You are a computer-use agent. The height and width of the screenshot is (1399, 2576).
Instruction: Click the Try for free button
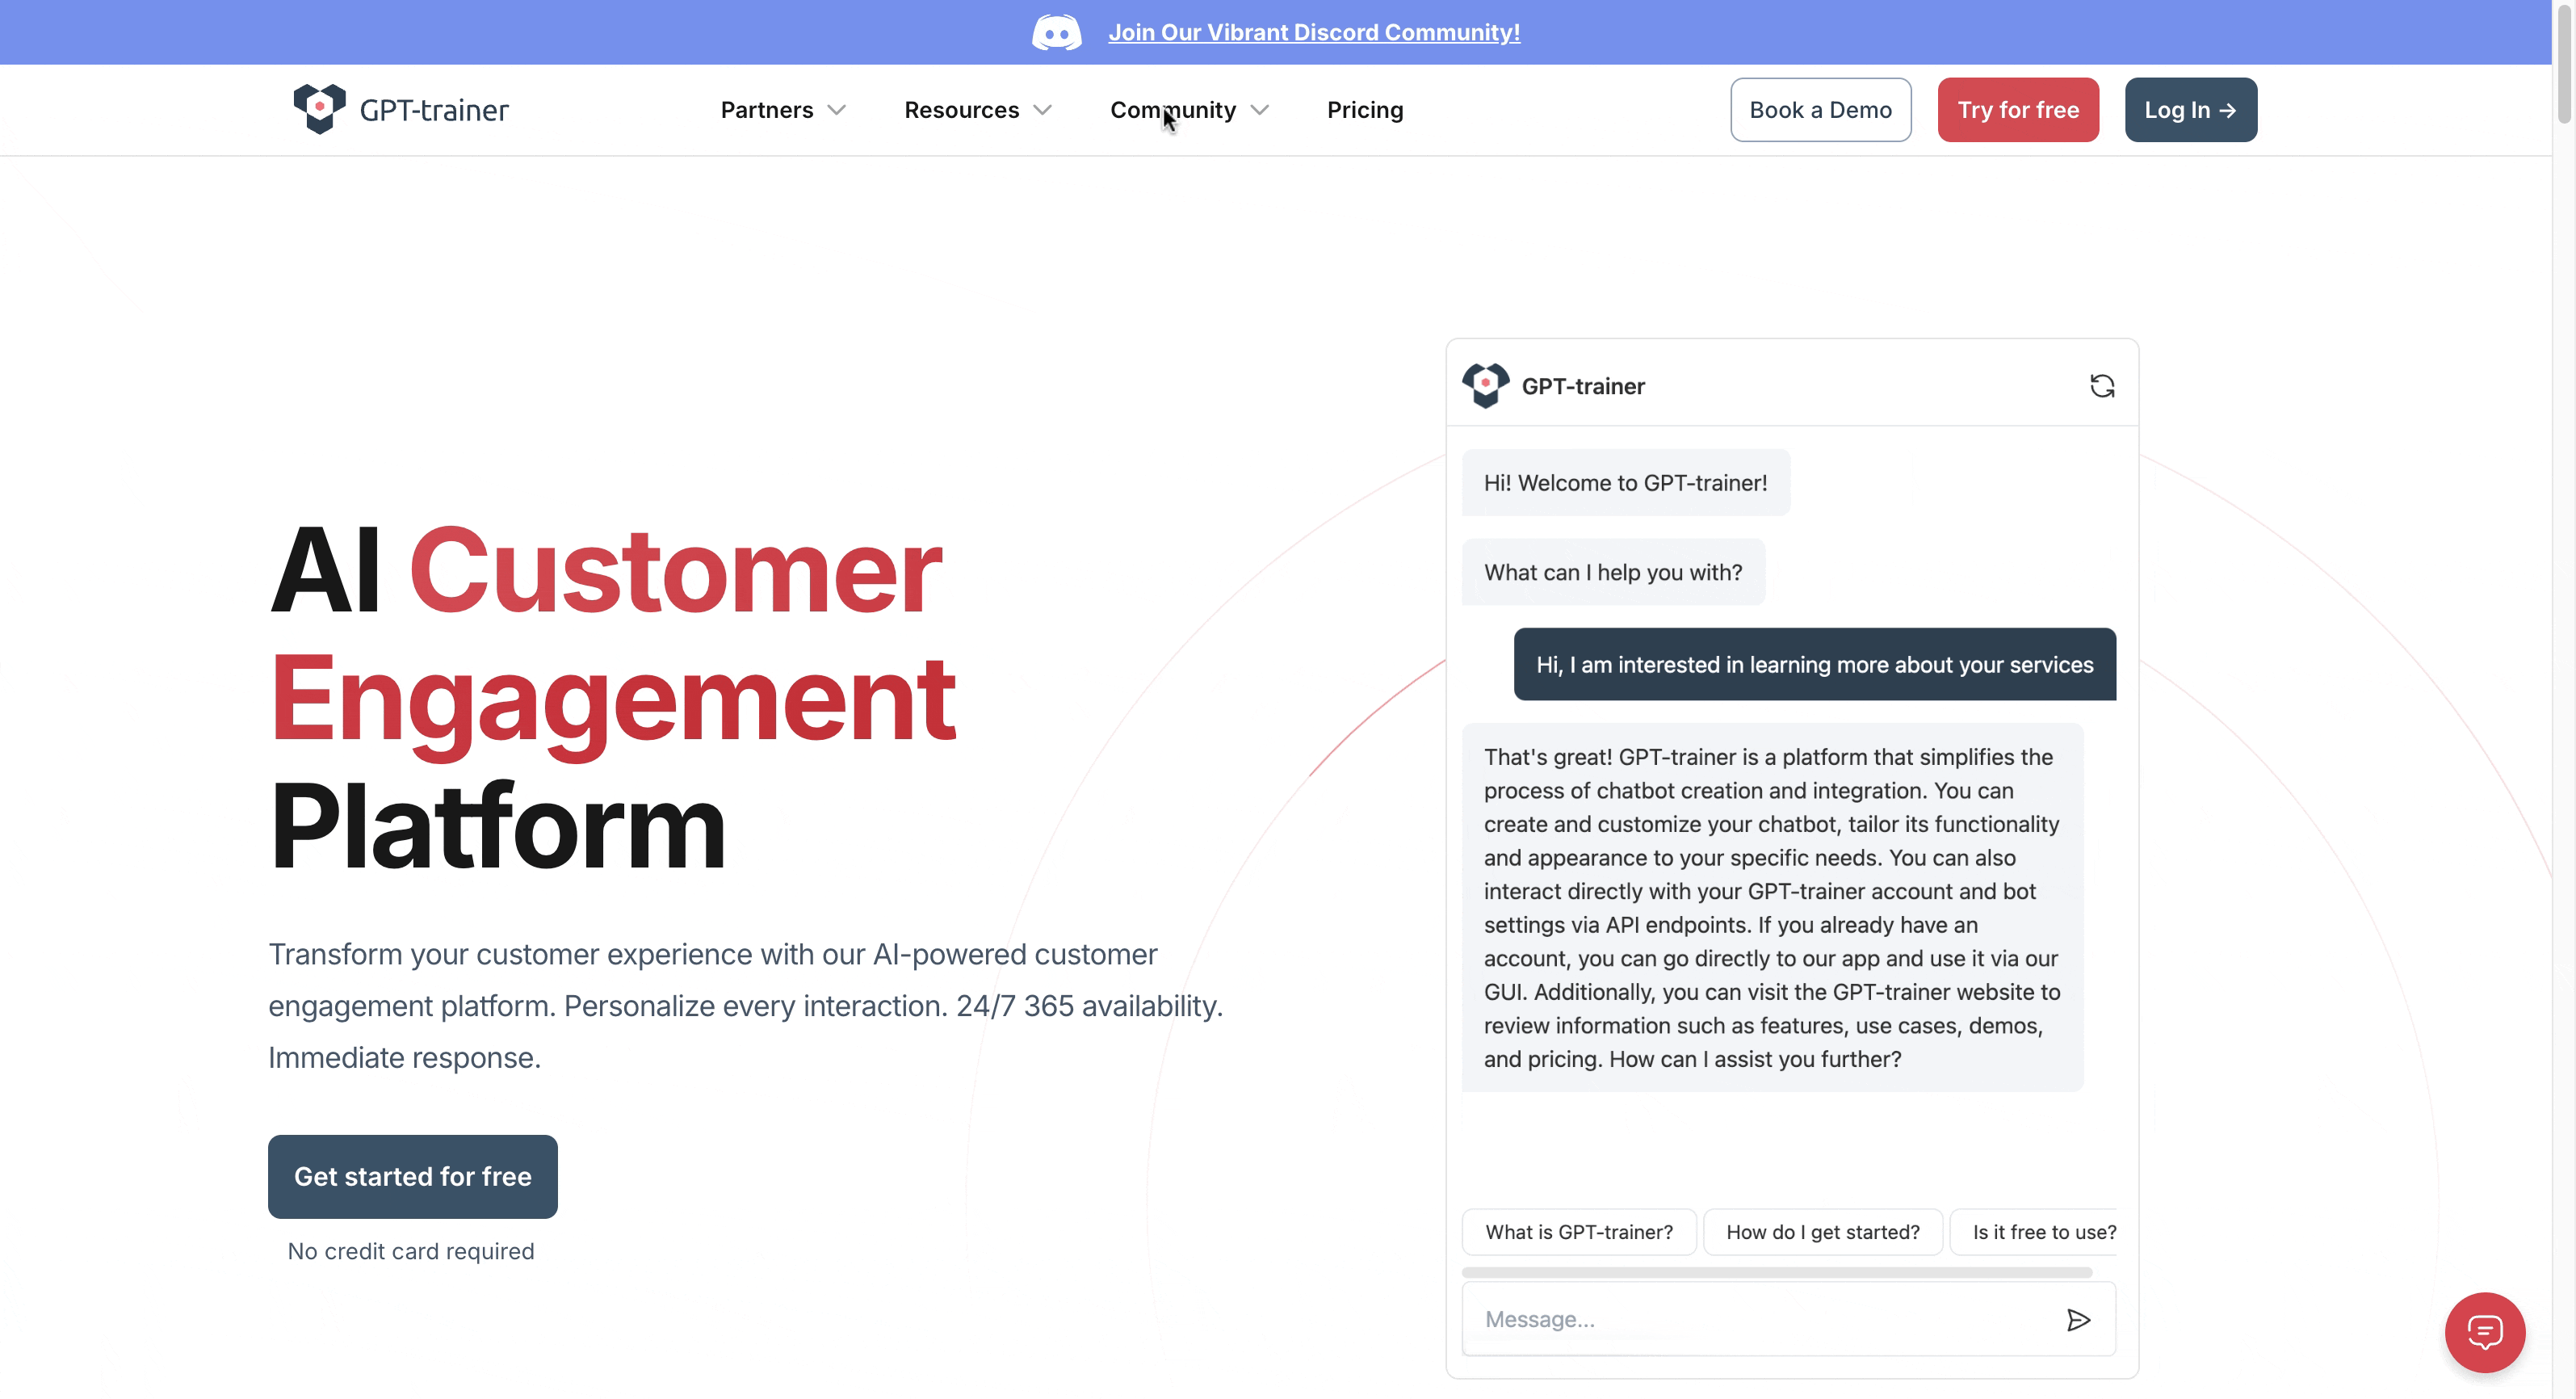pos(2018,110)
